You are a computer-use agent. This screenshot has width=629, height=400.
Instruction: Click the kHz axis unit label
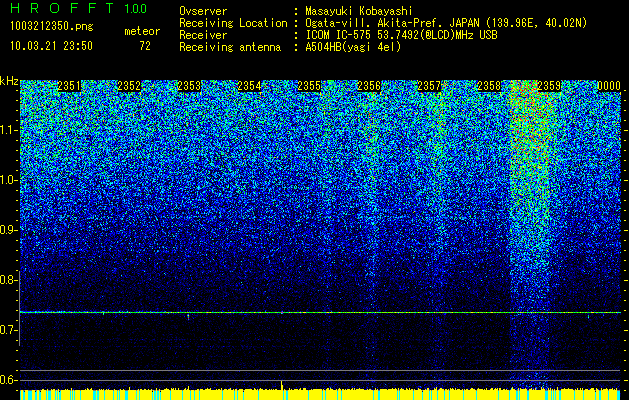click(x=9, y=81)
